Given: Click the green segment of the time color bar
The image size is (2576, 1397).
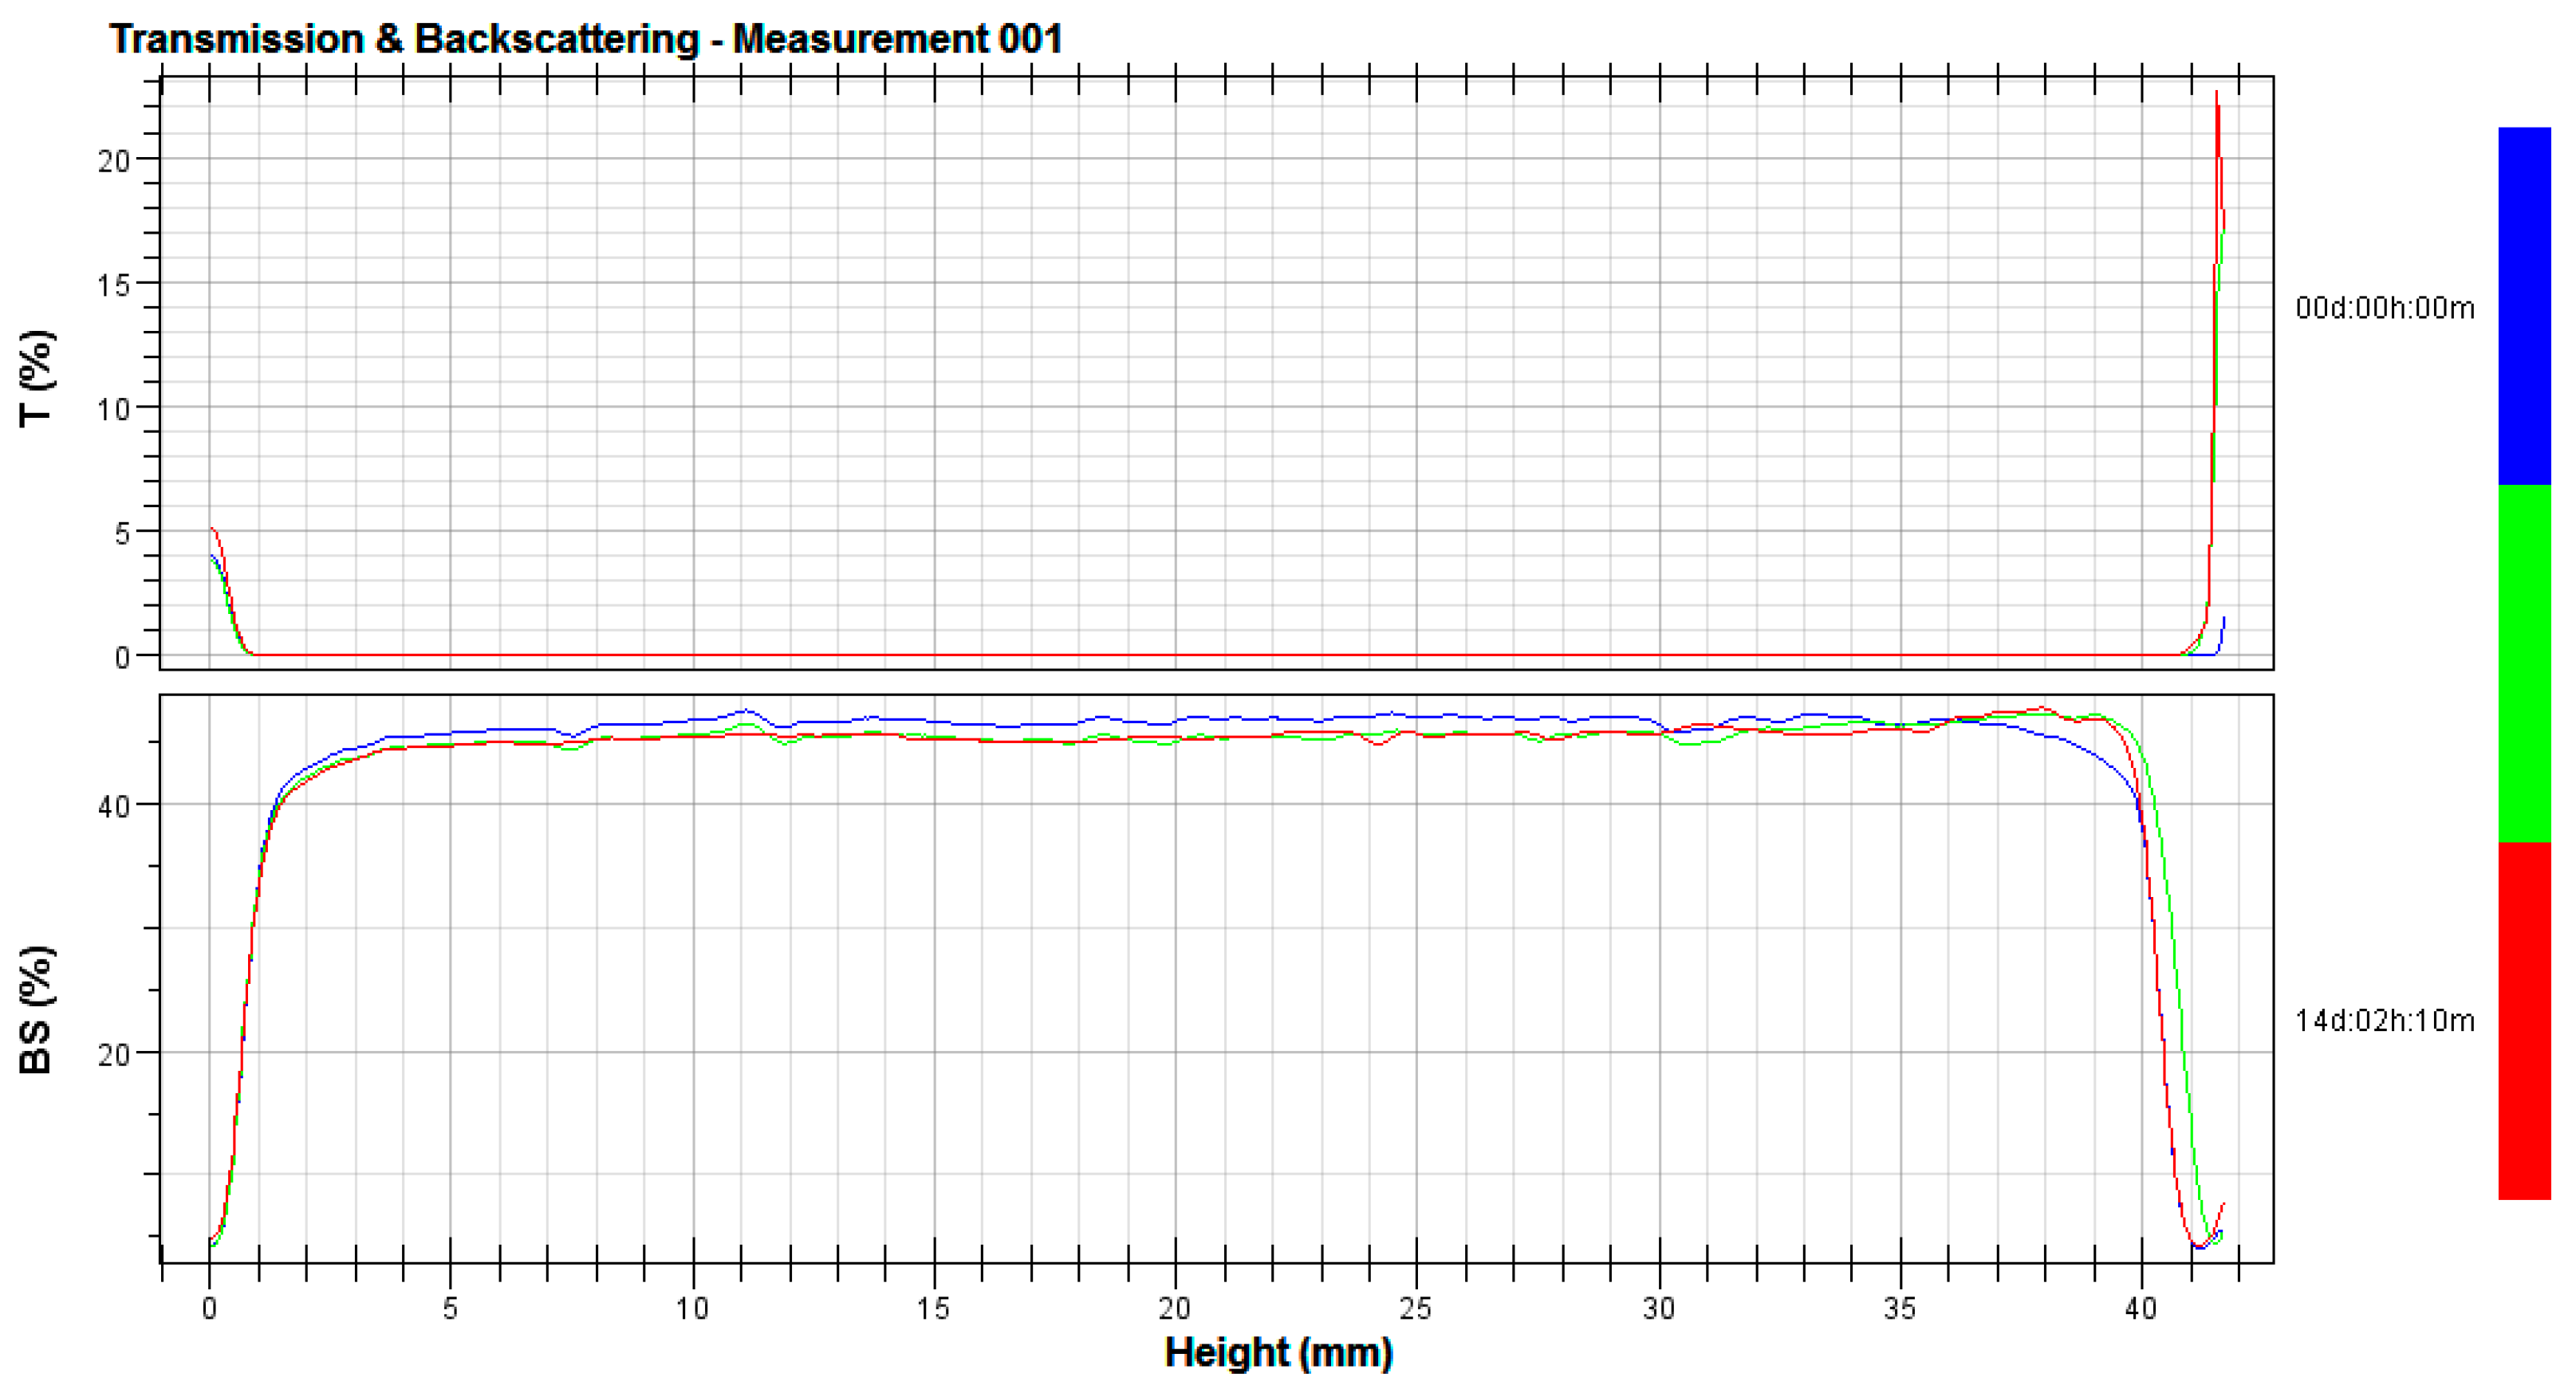Looking at the screenshot, I should [x=2524, y=663].
